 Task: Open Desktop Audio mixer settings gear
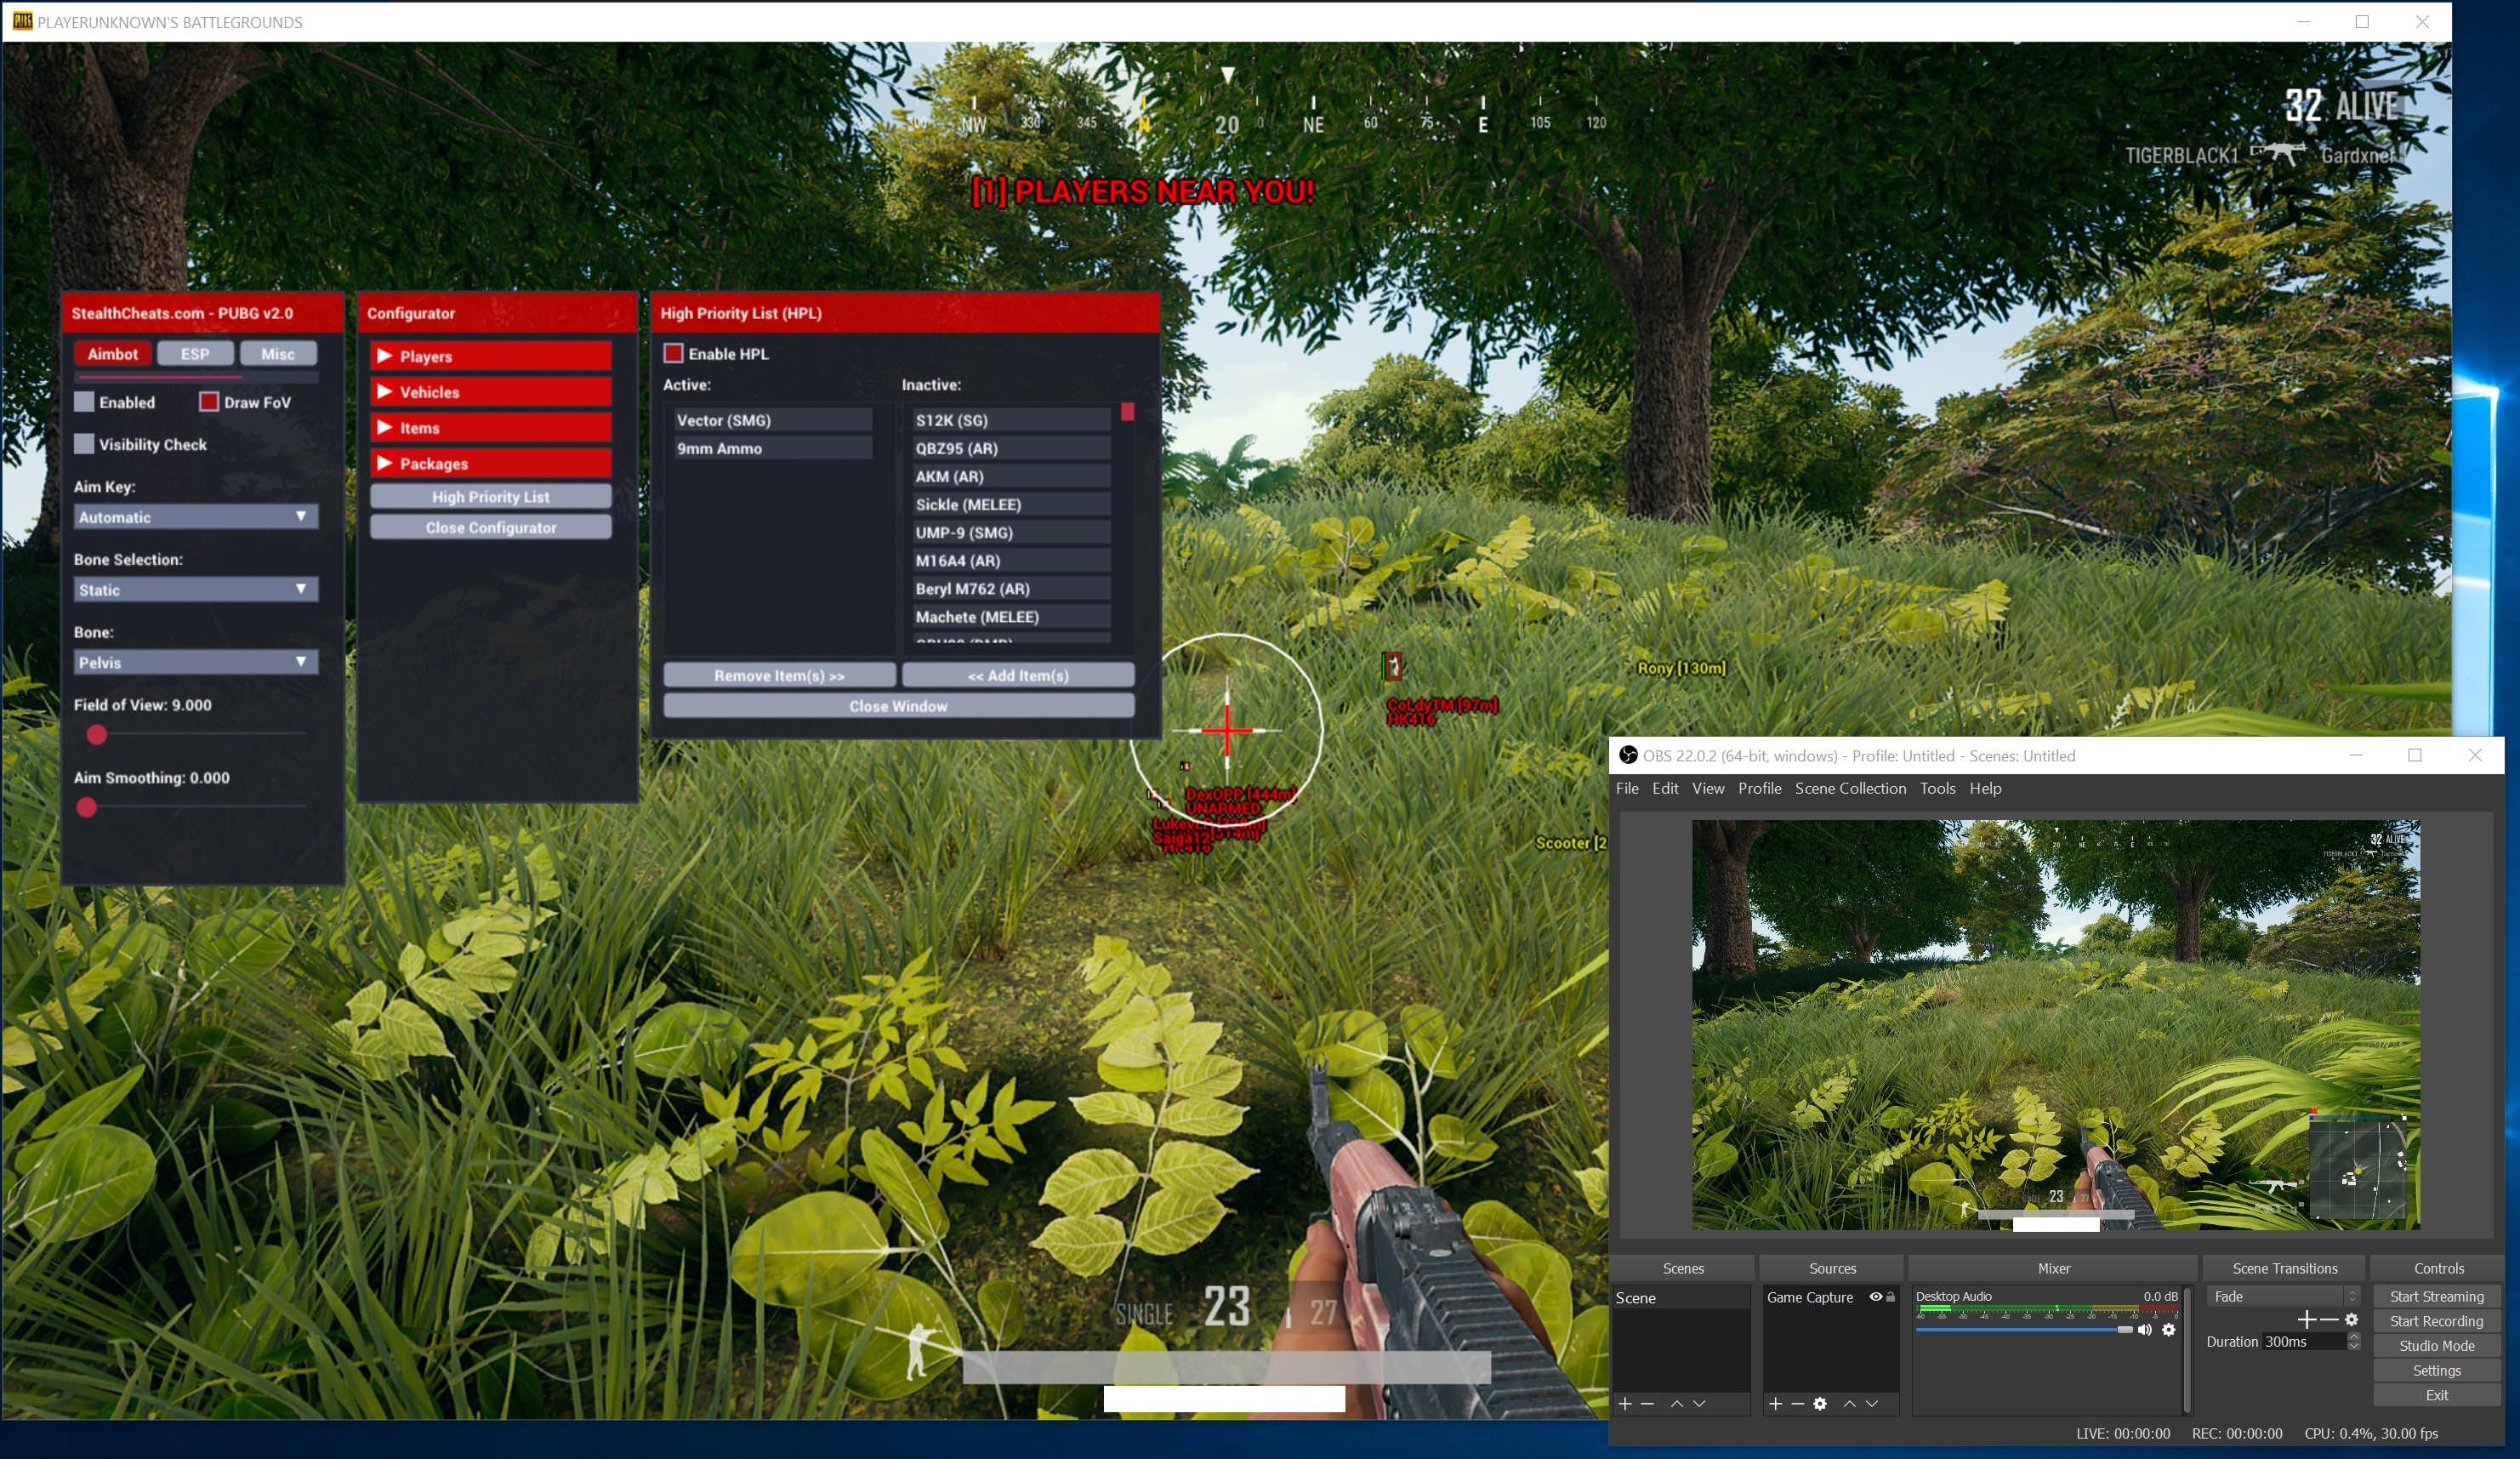coord(2168,1330)
